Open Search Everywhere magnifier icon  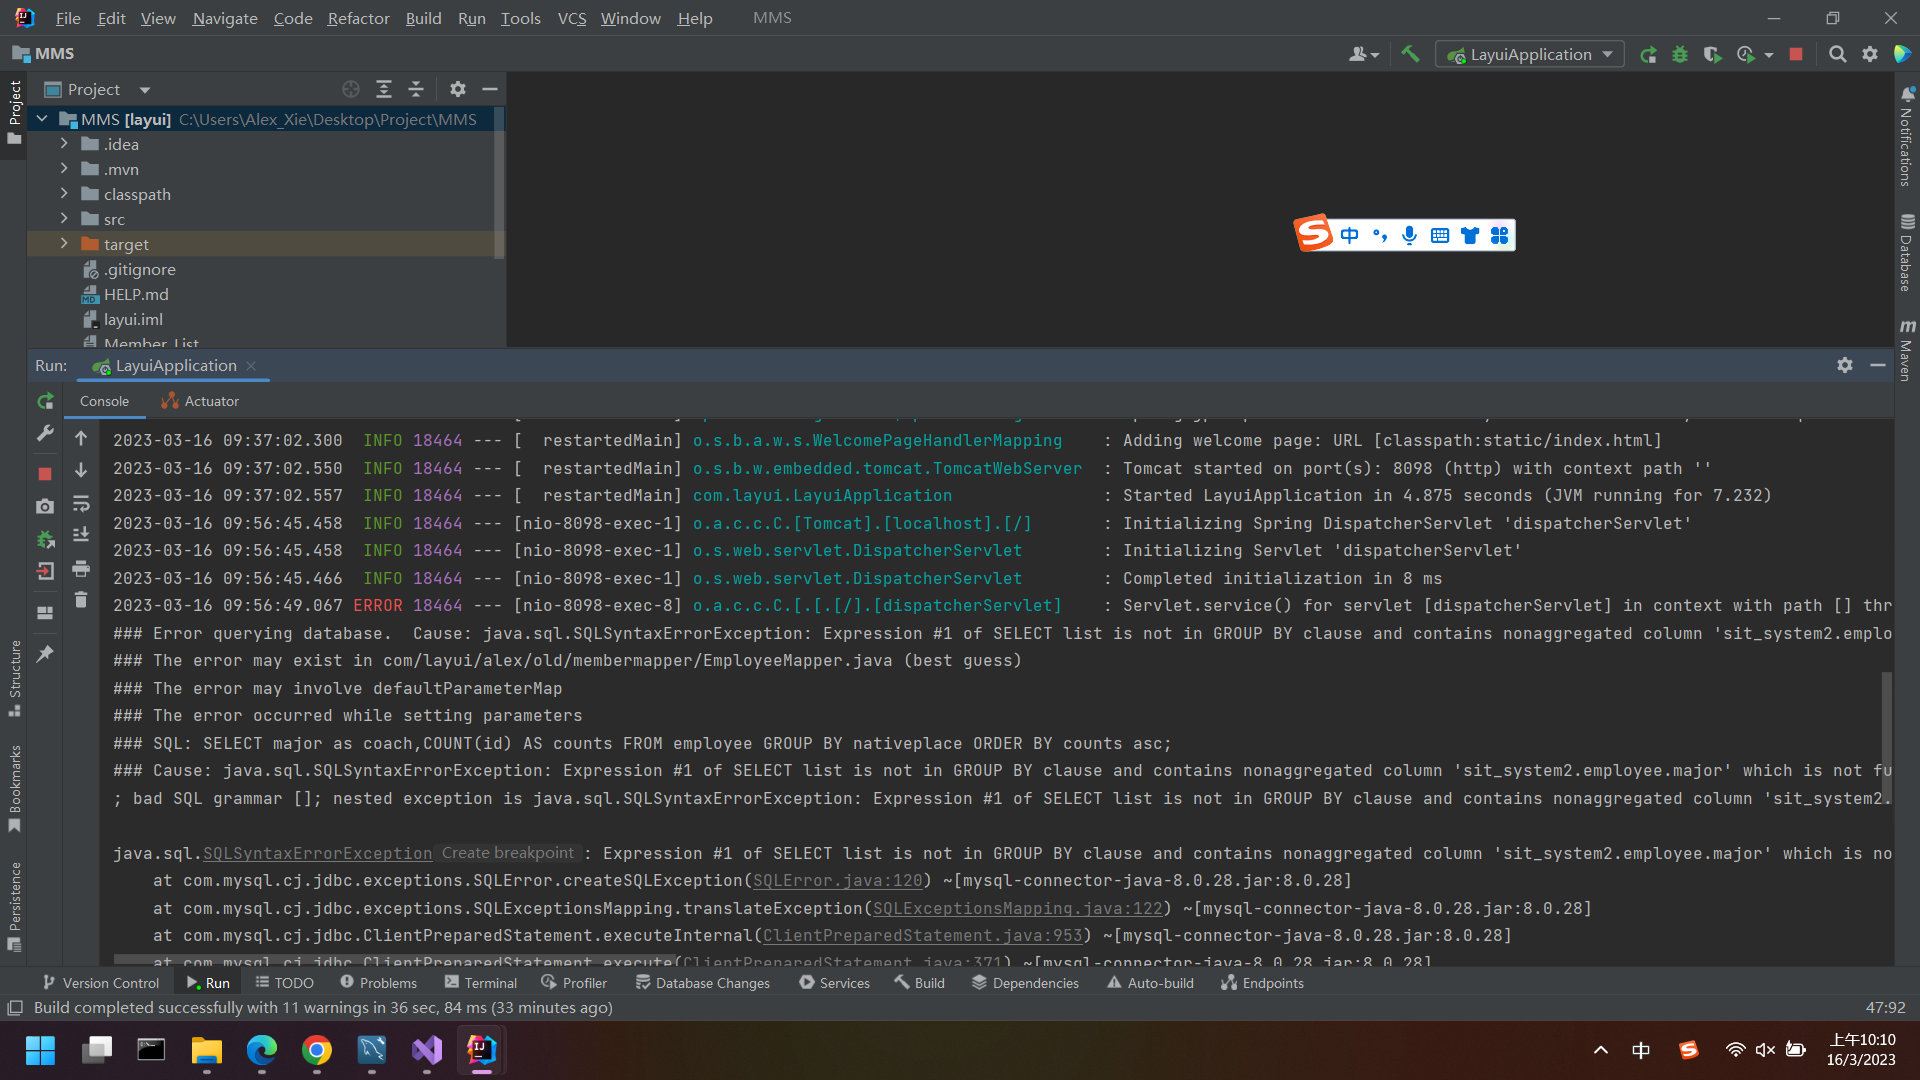[1837, 55]
